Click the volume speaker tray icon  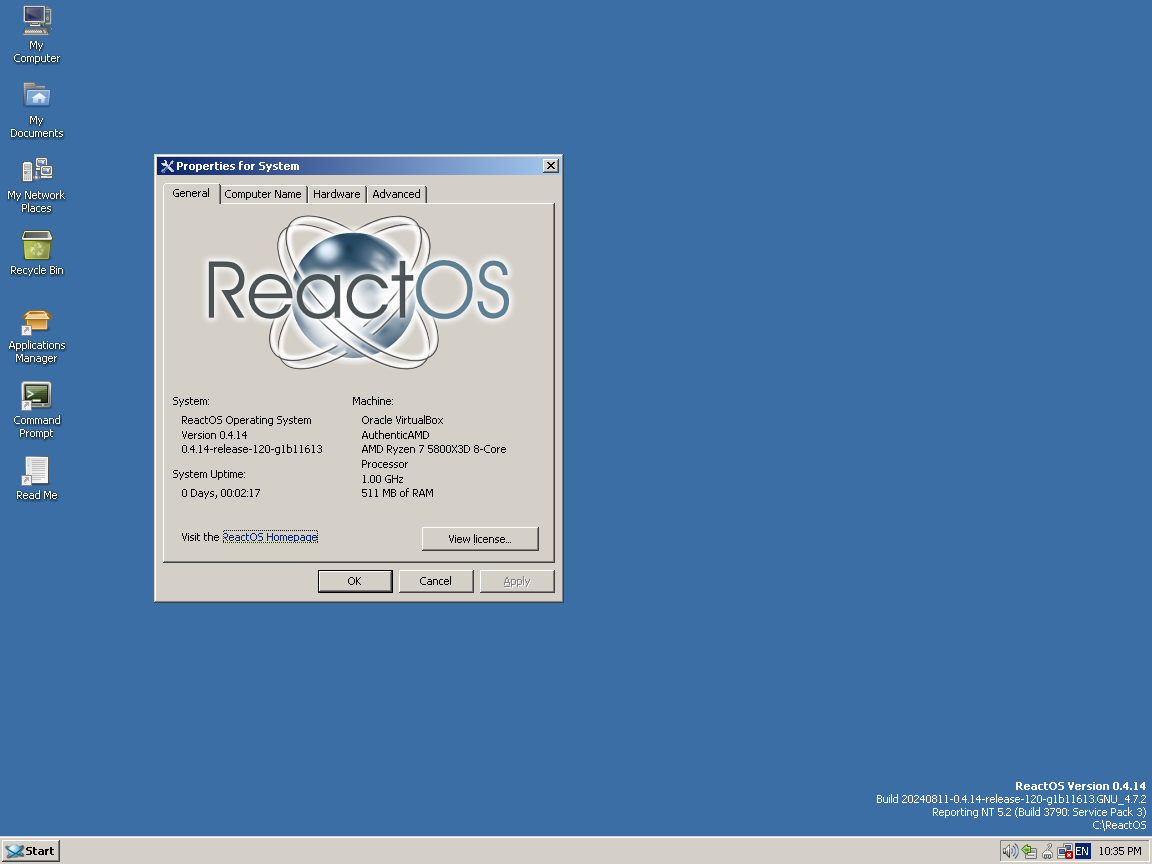point(1010,851)
